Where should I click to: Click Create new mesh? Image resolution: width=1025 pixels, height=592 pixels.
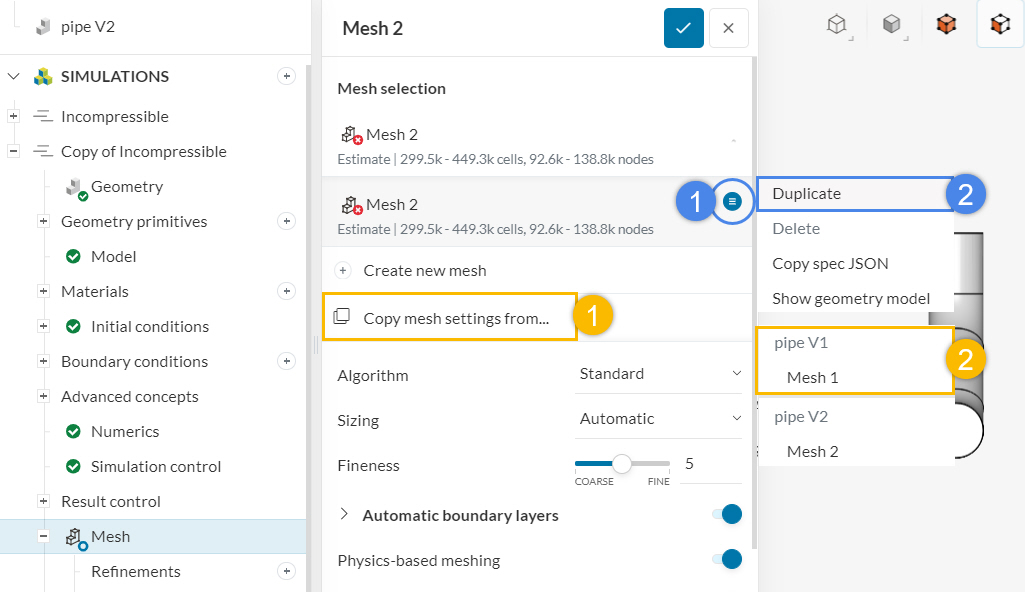tap(424, 271)
